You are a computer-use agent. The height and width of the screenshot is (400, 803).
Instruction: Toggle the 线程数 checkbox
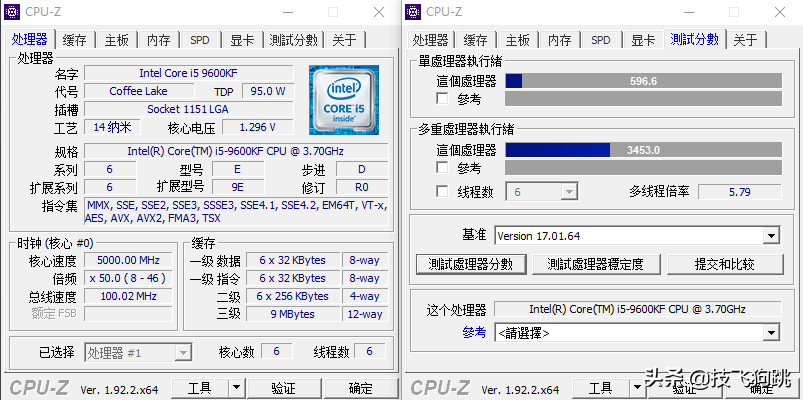[x=442, y=191]
